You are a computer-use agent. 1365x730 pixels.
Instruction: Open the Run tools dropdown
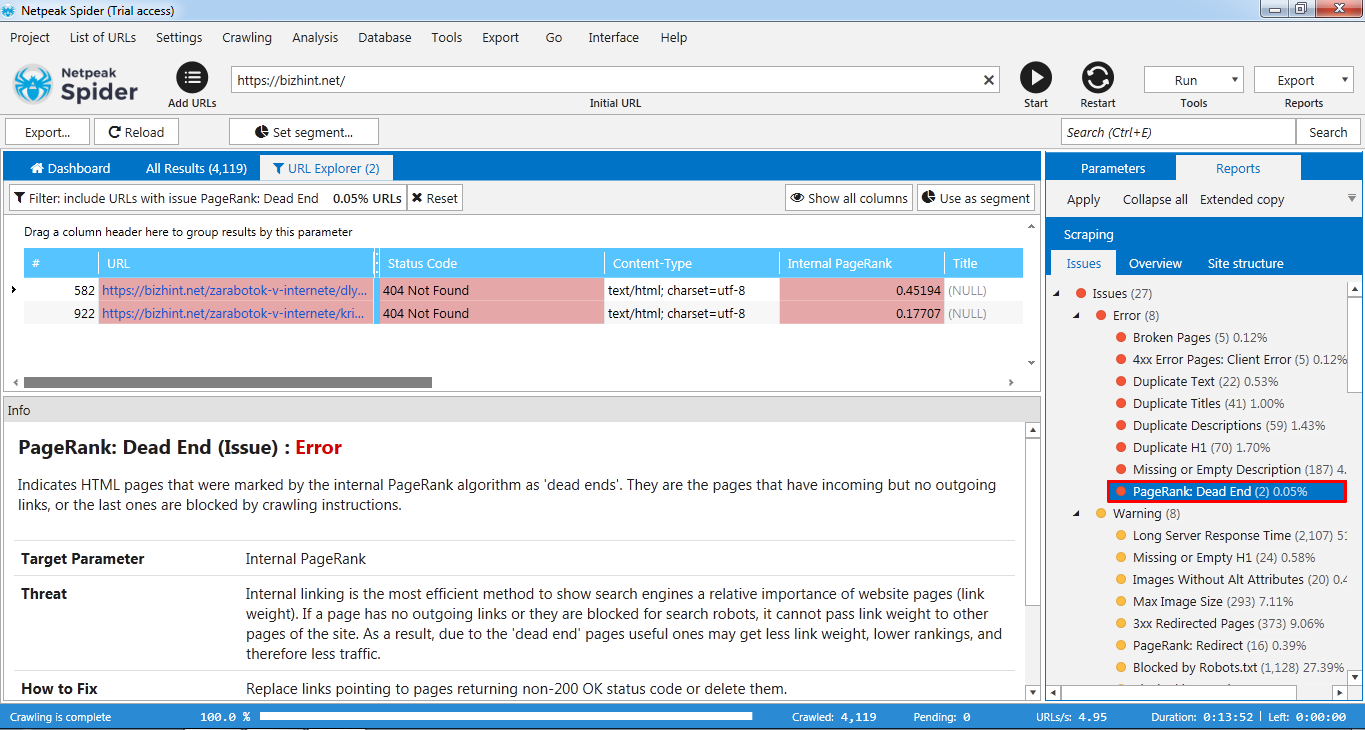[x=1193, y=80]
